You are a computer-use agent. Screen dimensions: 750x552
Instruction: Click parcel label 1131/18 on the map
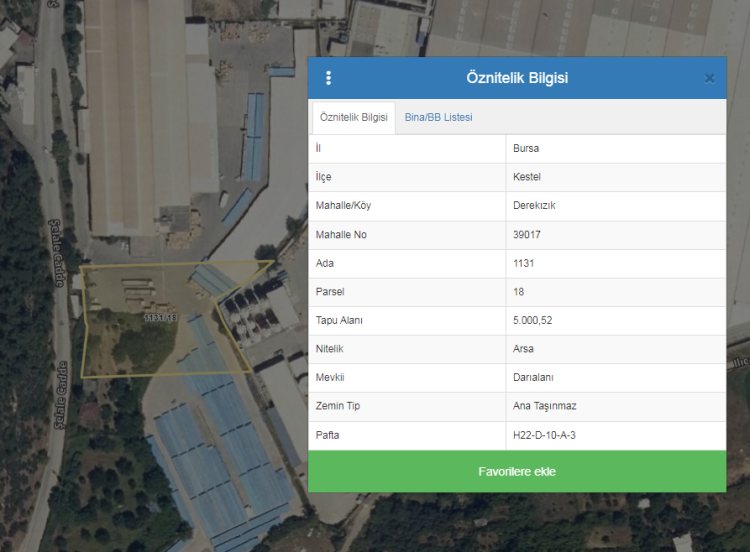click(x=160, y=317)
